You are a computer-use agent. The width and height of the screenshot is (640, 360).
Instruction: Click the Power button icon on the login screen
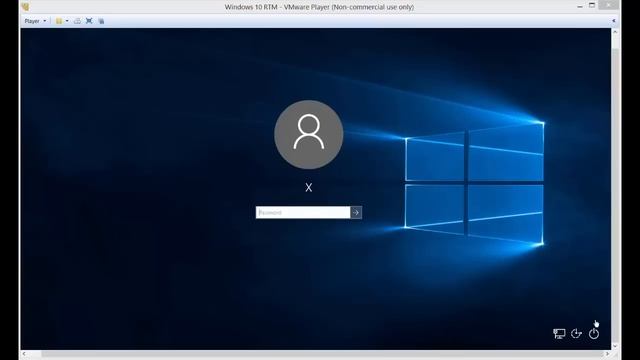[x=594, y=333]
